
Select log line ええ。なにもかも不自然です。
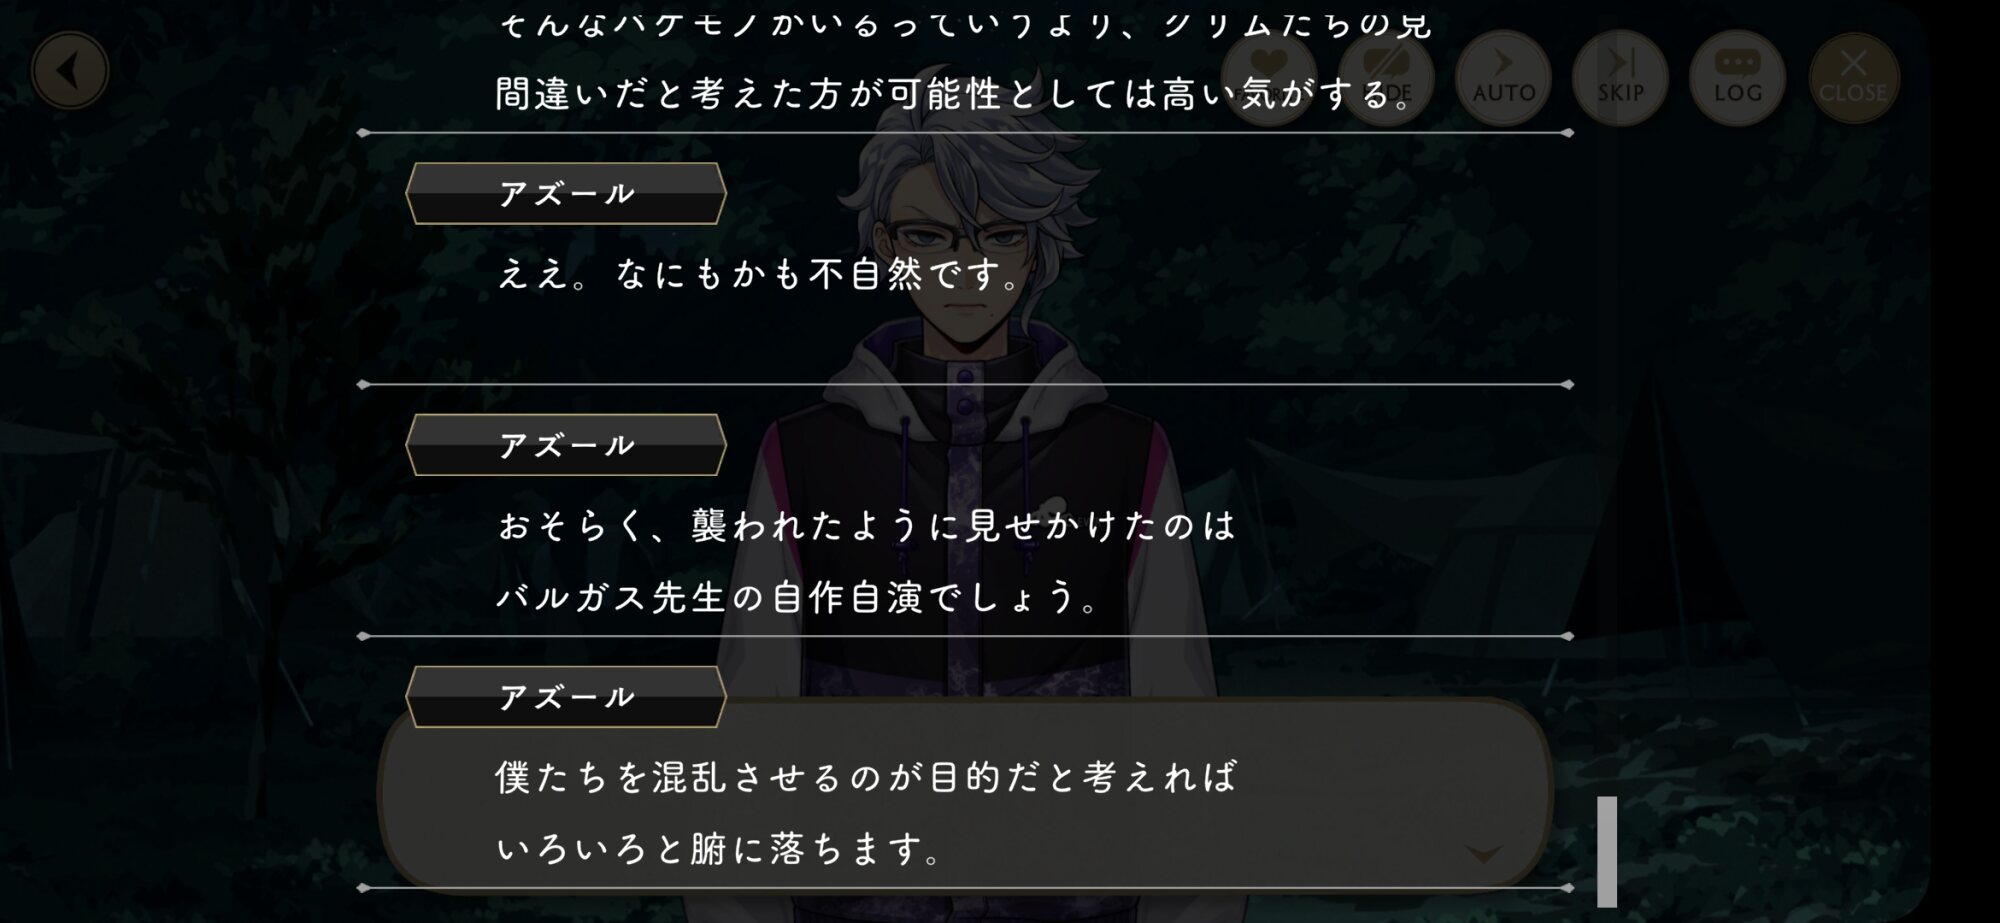click(760, 274)
